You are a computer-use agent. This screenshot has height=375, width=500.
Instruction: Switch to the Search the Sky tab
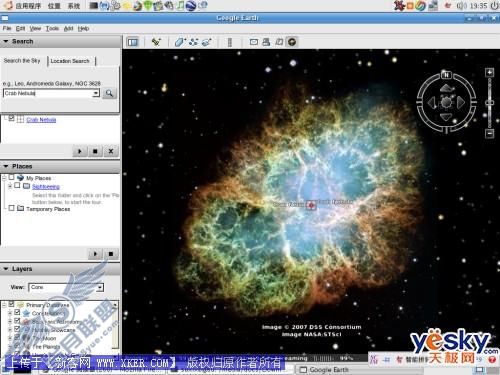[22, 61]
